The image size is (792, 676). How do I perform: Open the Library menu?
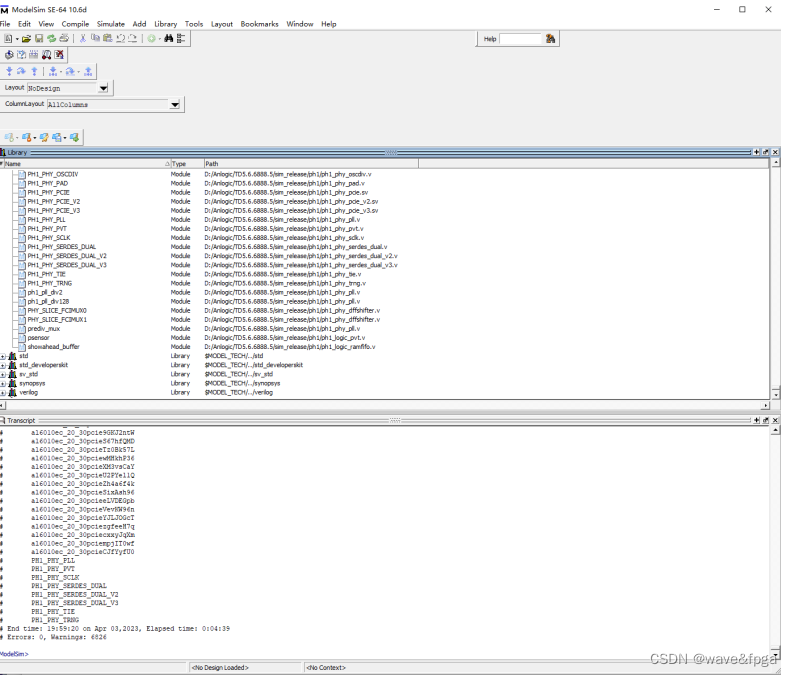[x=166, y=24]
